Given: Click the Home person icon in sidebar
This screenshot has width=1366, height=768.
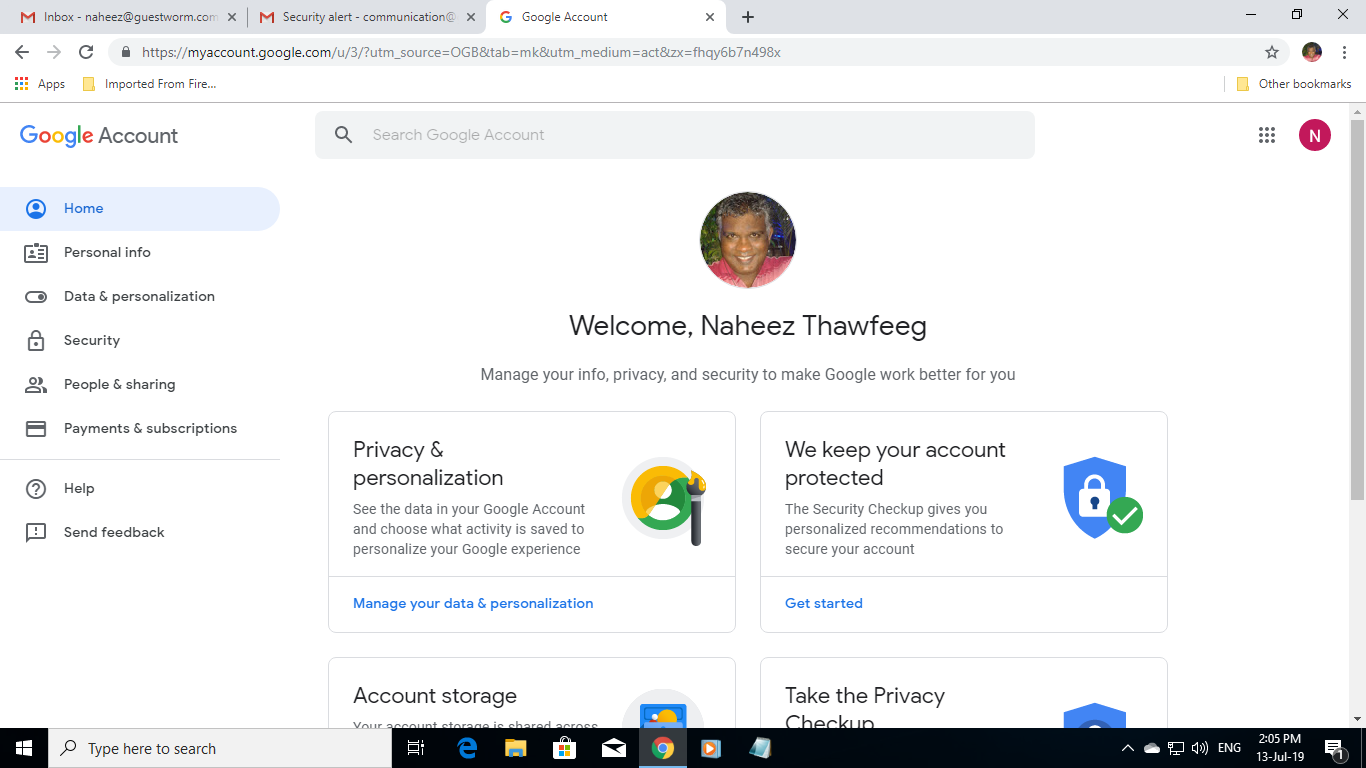Looking at the screenshot, I should point(36,209).
